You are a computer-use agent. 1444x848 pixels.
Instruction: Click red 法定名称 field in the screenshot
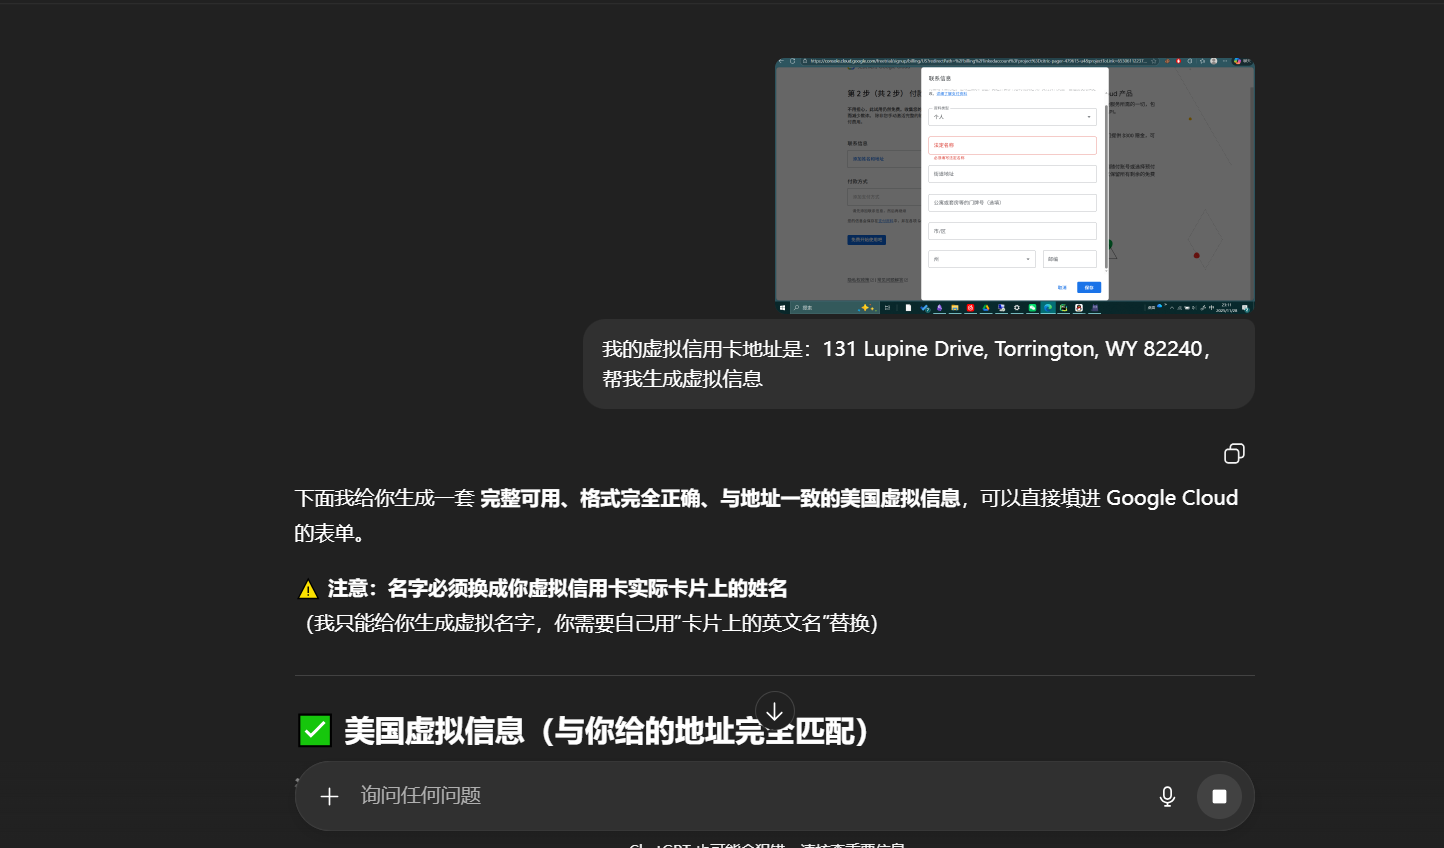(x=1012, y=145)
